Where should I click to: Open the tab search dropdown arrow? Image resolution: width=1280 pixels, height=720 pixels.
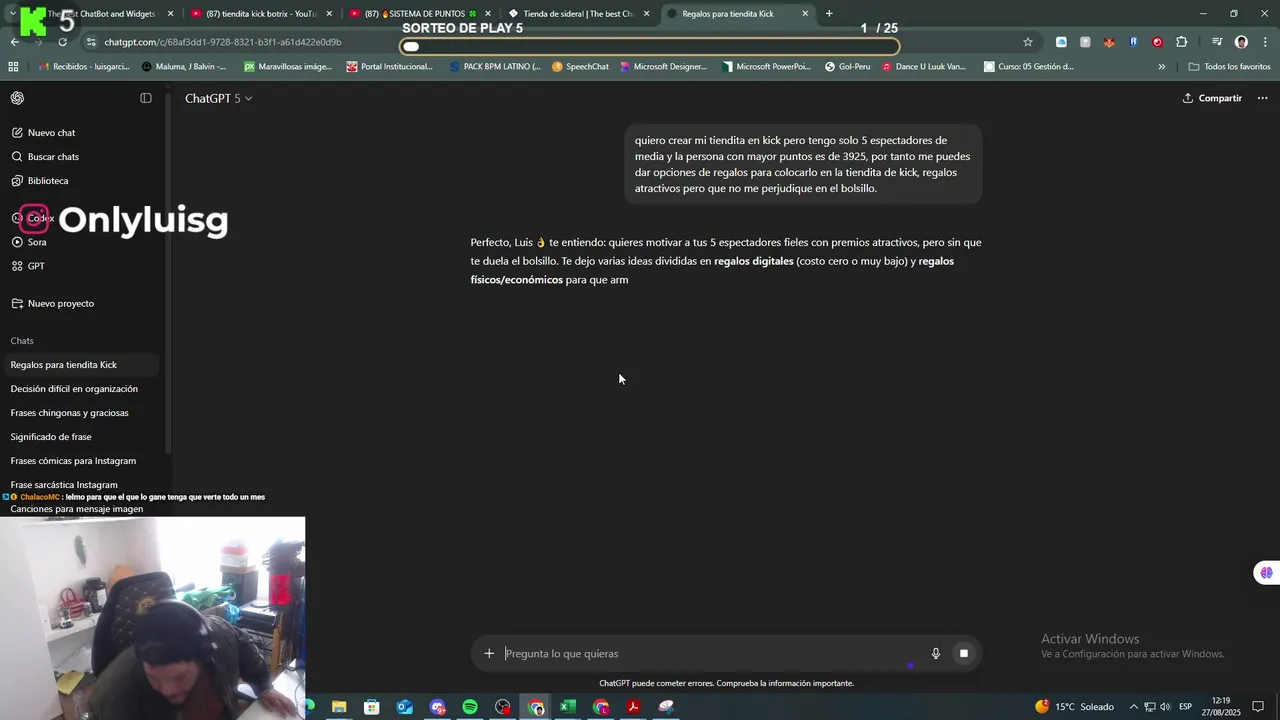[12, 14]
